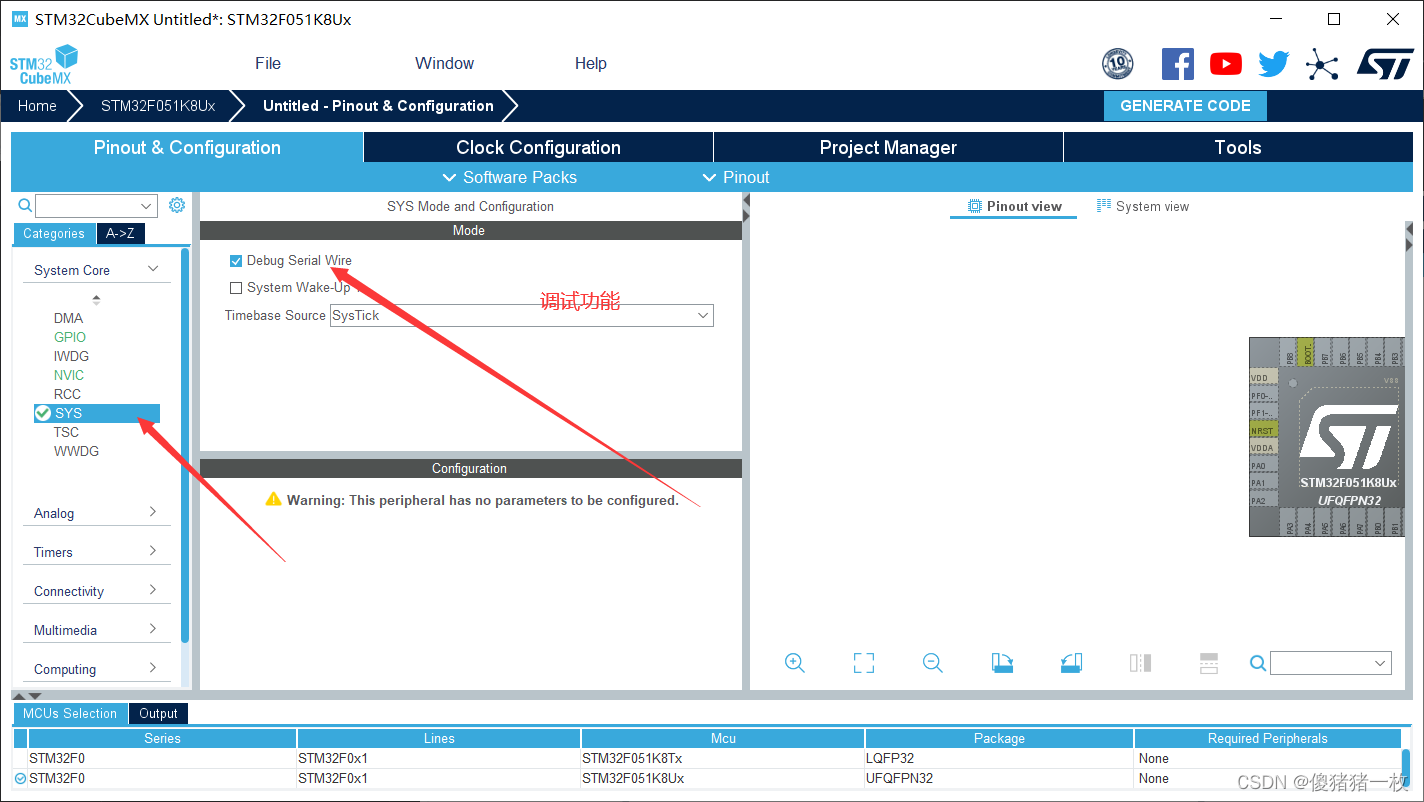1424x802 pixels.
Task: Fit the chip to the window
Action: 864,663
